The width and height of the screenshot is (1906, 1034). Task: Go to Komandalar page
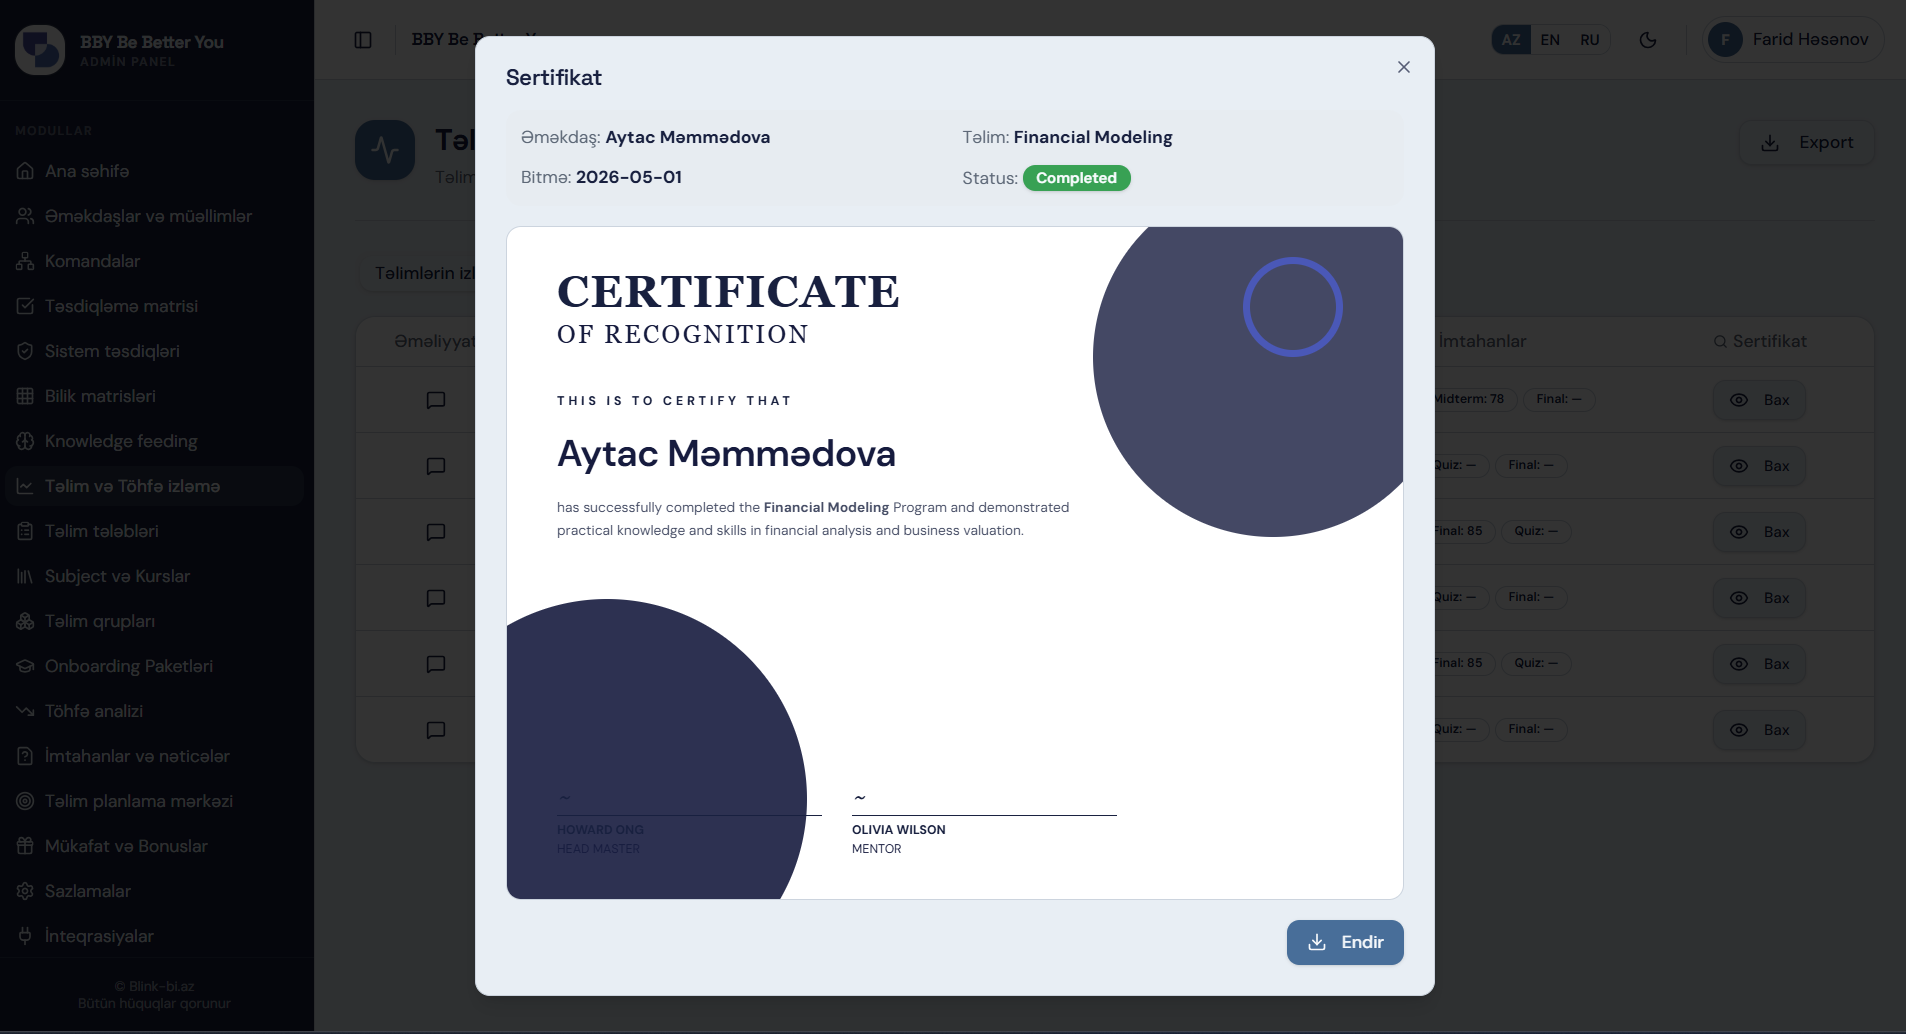(x=155, y=261)
